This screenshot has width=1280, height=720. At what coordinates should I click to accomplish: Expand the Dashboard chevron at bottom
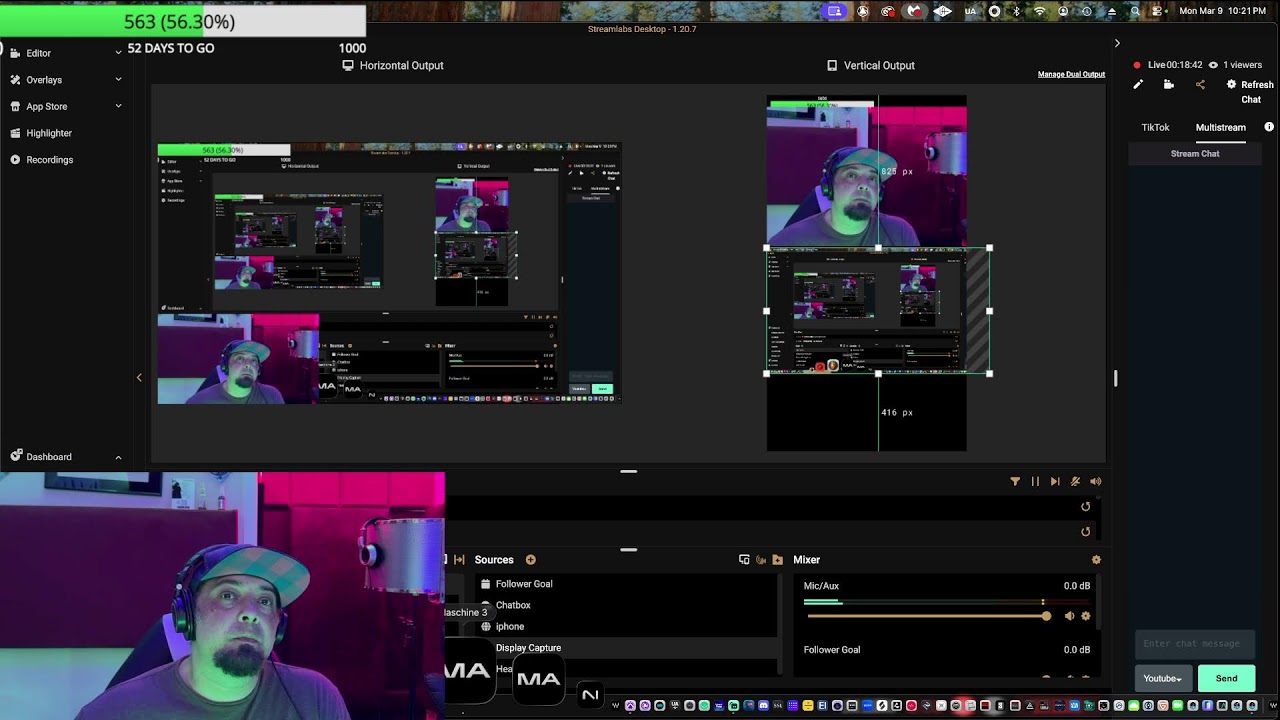pyautogui.click(x=118, y=457)
